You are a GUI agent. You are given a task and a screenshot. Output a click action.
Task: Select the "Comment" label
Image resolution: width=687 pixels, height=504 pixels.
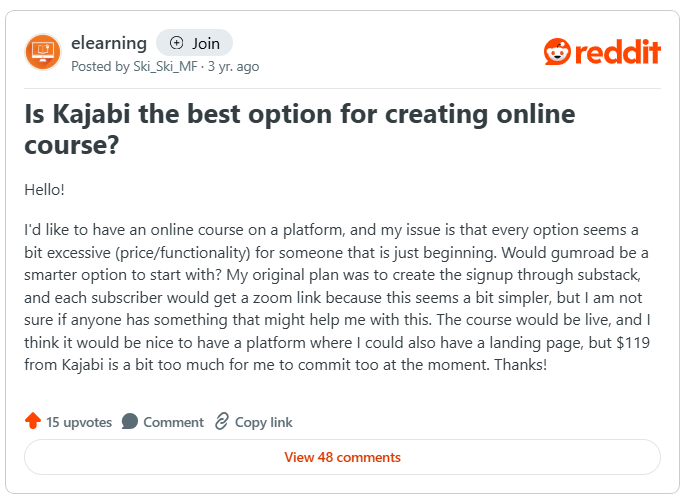point(173,422)
